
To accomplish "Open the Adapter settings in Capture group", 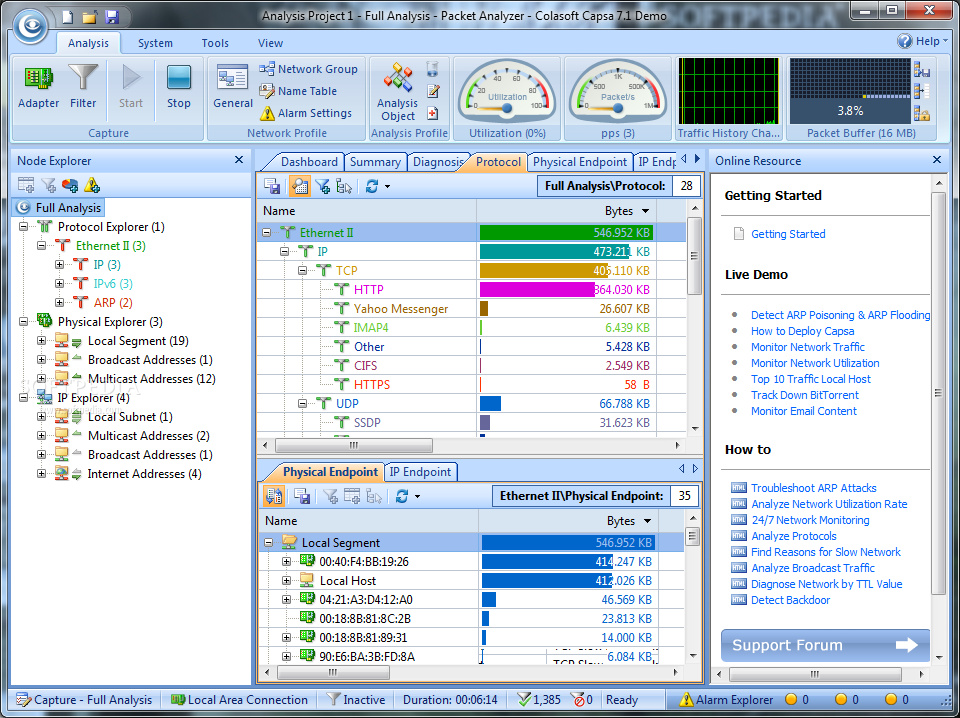I will (39, 87).
